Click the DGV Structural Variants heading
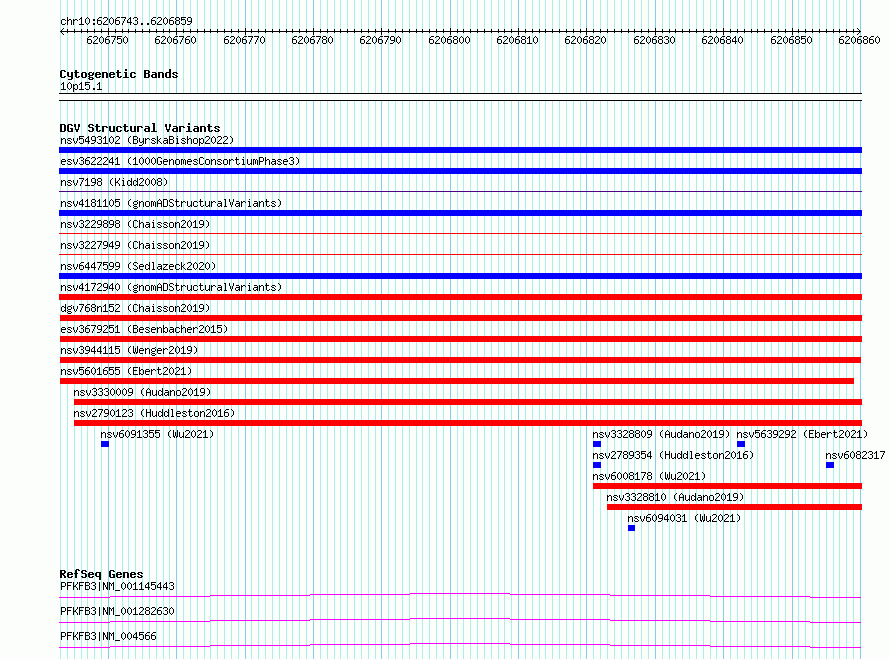Screen dimensions: 890x659 (140, 128)
